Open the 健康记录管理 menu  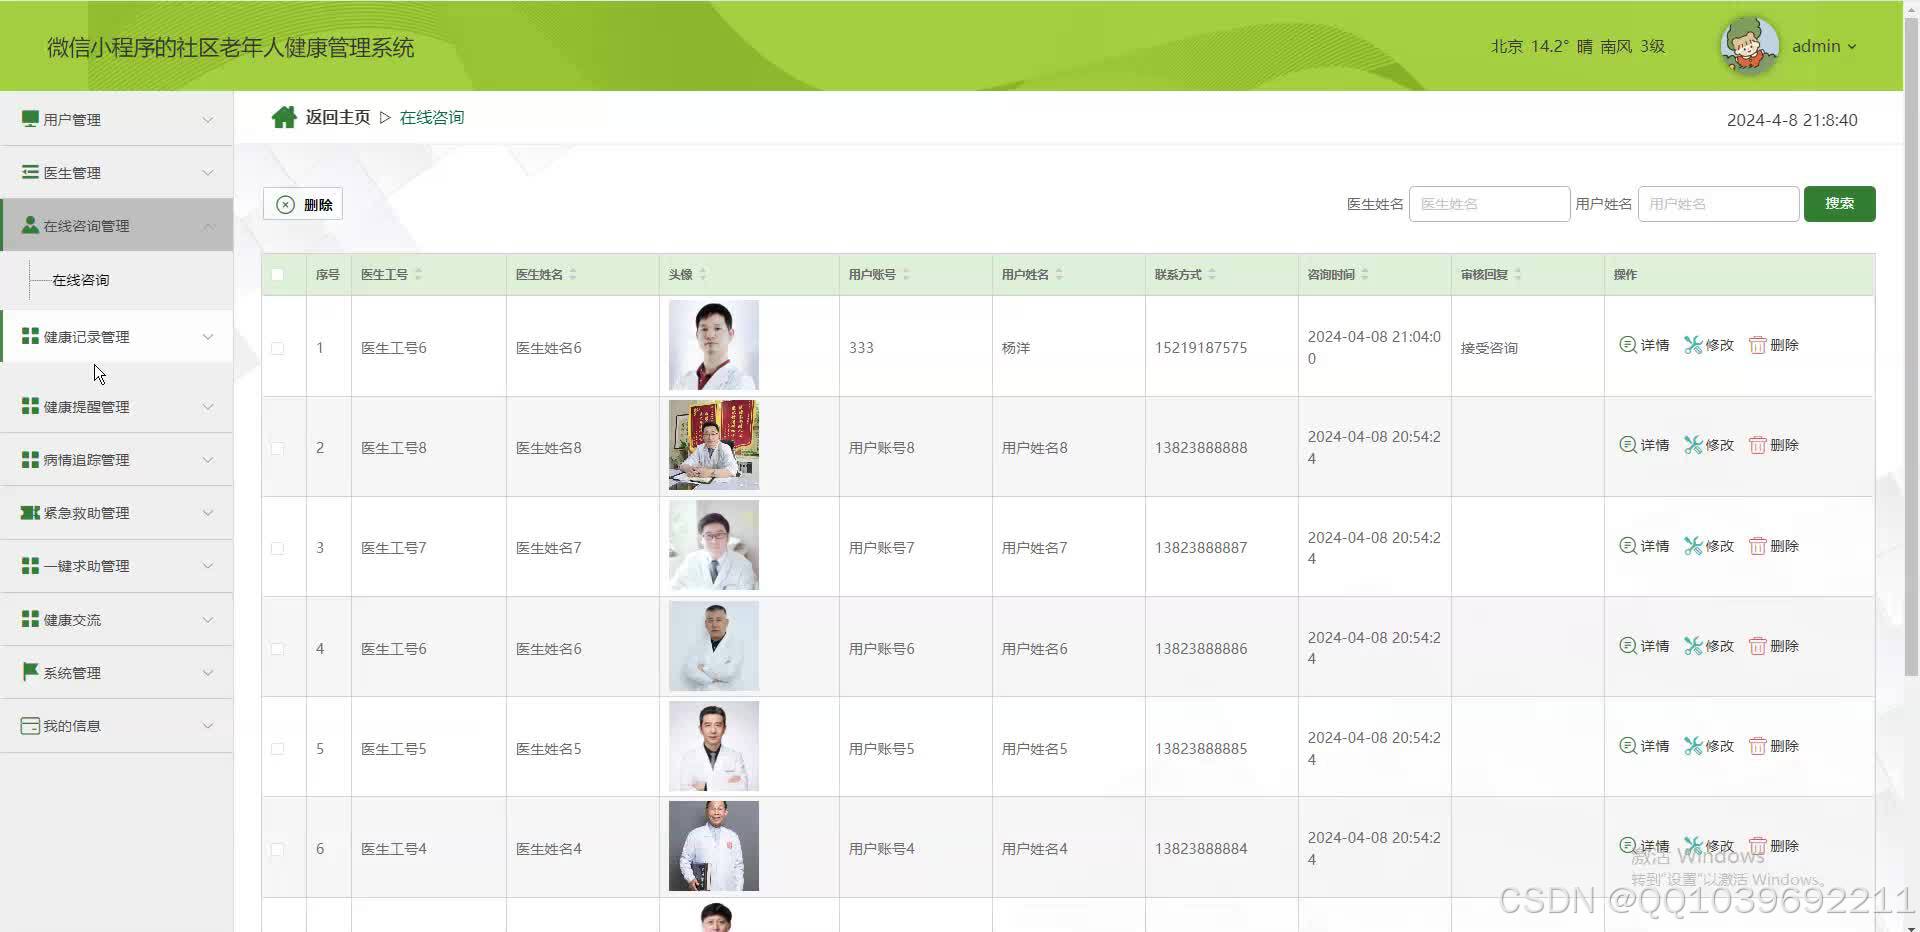click(x=87, y=337)
